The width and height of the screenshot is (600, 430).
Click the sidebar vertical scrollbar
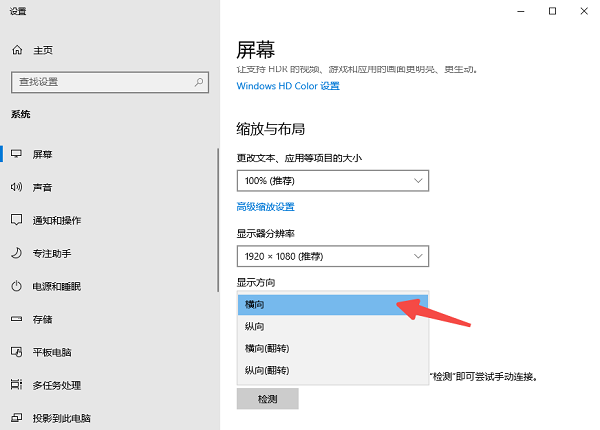coord(218,220)
